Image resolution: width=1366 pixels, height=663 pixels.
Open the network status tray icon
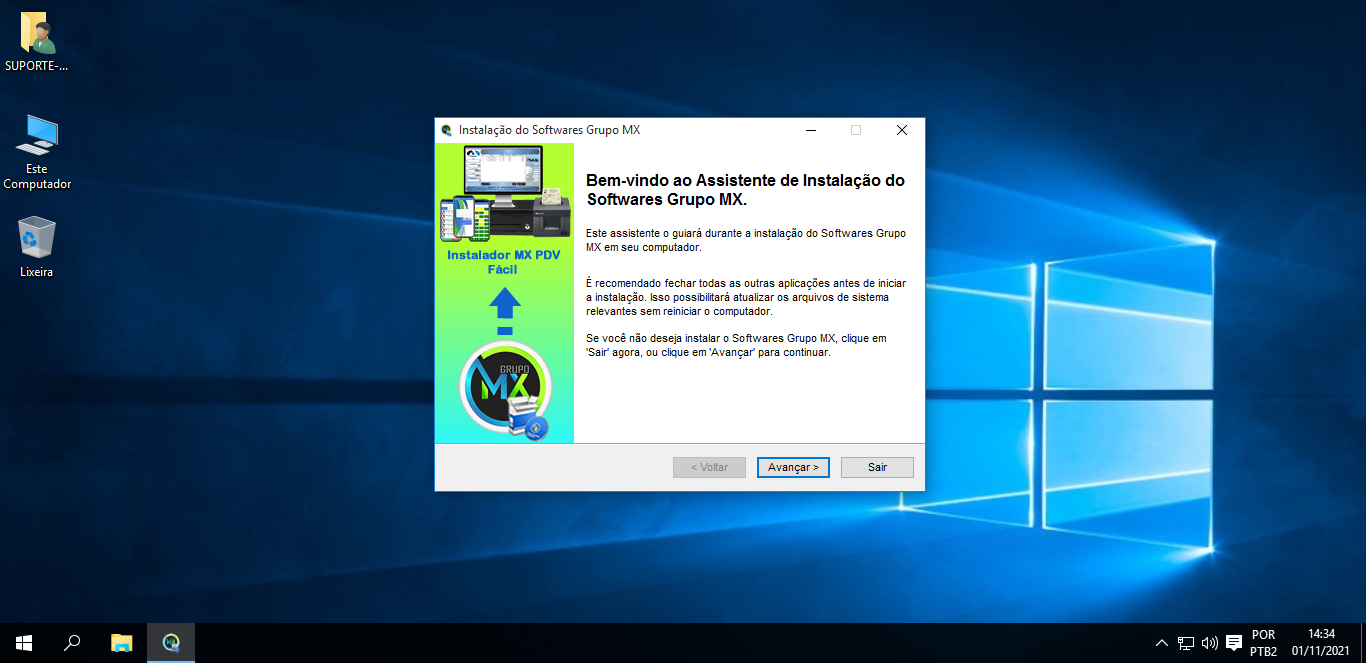point(1186,643)
